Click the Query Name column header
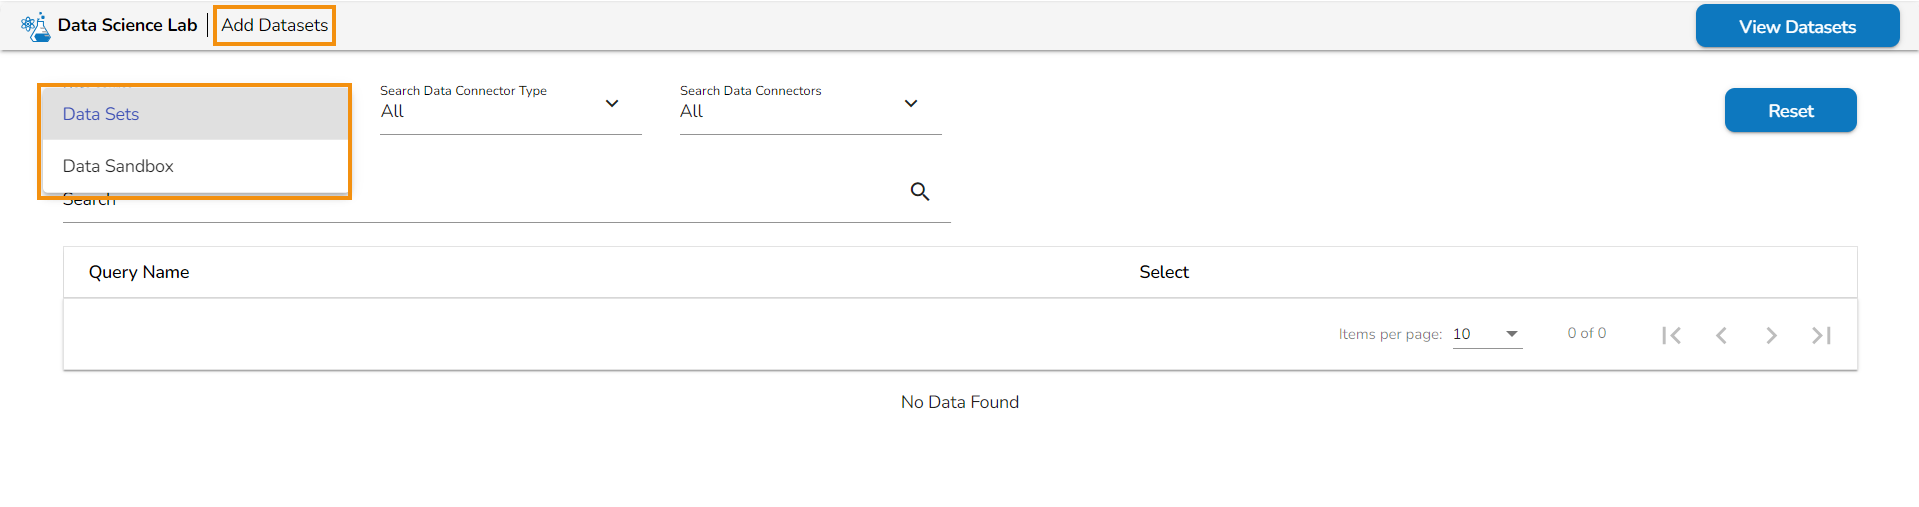 click(139, 272)
